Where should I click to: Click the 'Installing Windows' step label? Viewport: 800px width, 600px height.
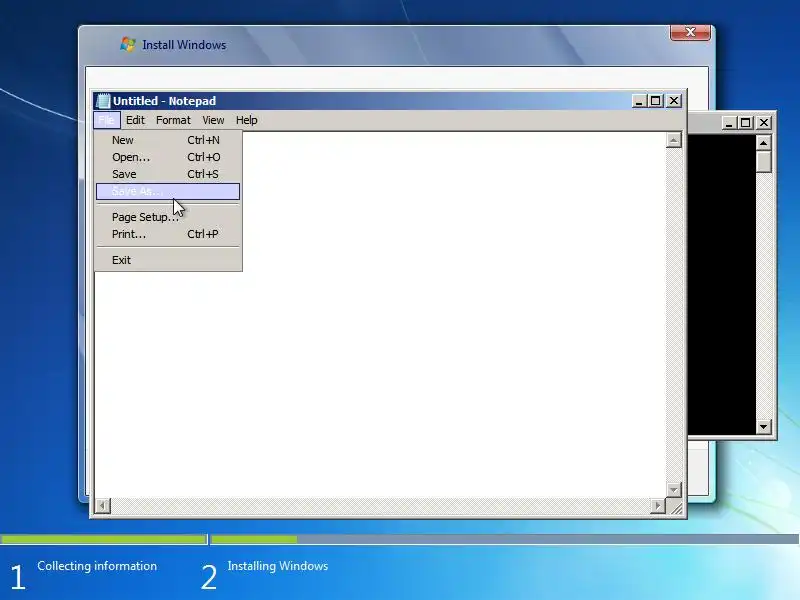(278, 566)
